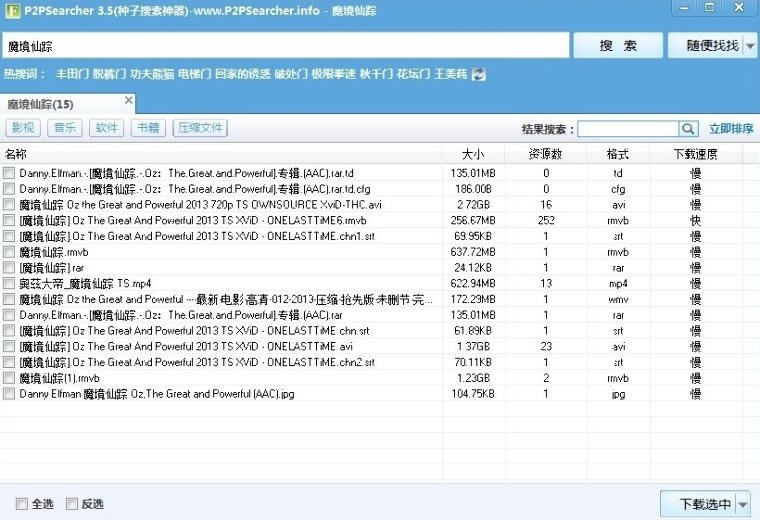Sort by the 资源数 column header

[x=546, y=154]
